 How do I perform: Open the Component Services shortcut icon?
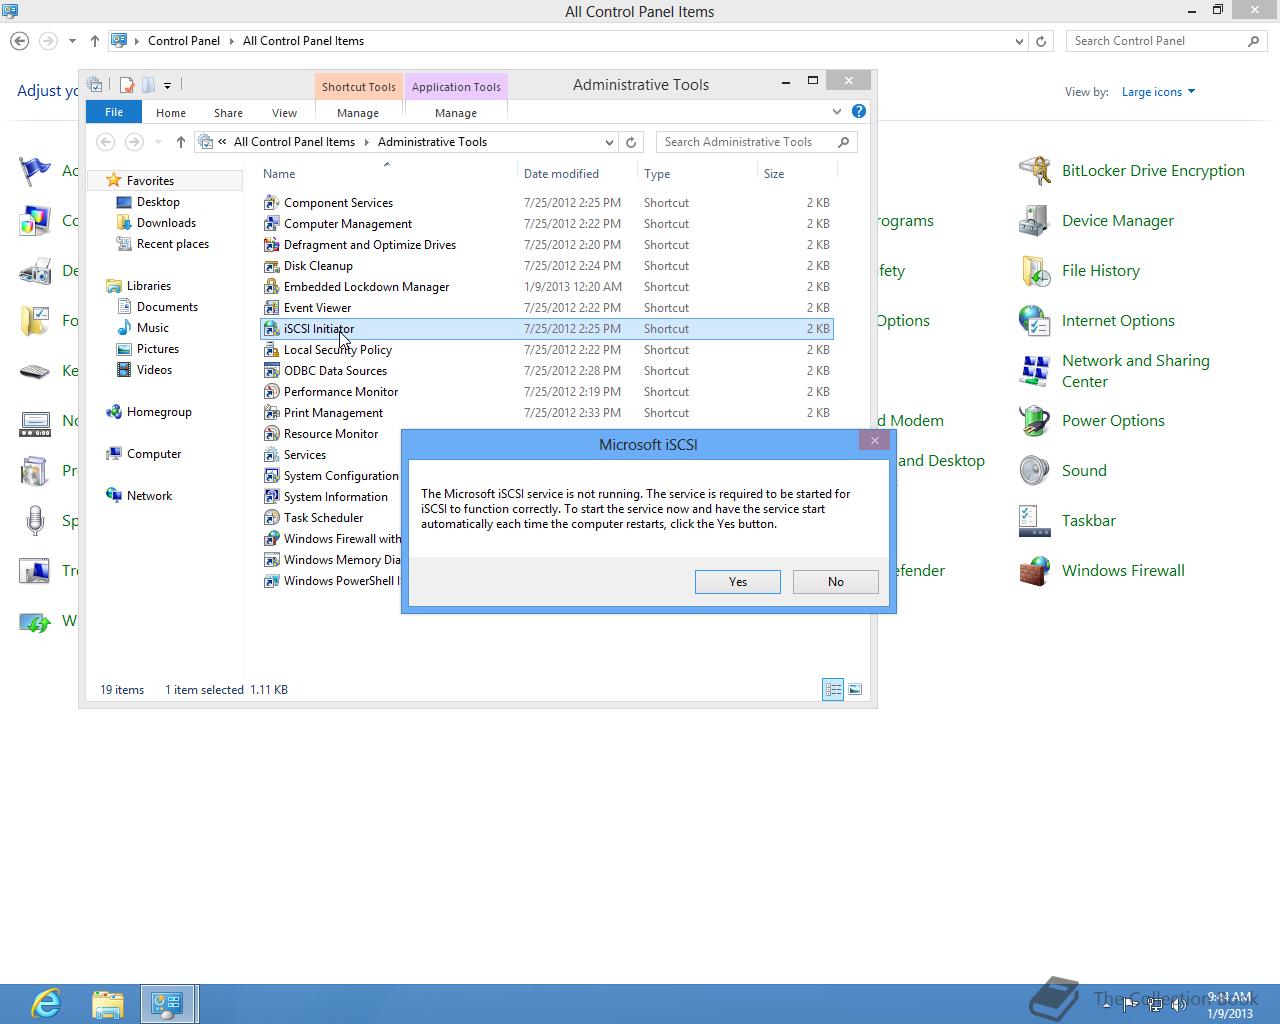coord(271,203)
